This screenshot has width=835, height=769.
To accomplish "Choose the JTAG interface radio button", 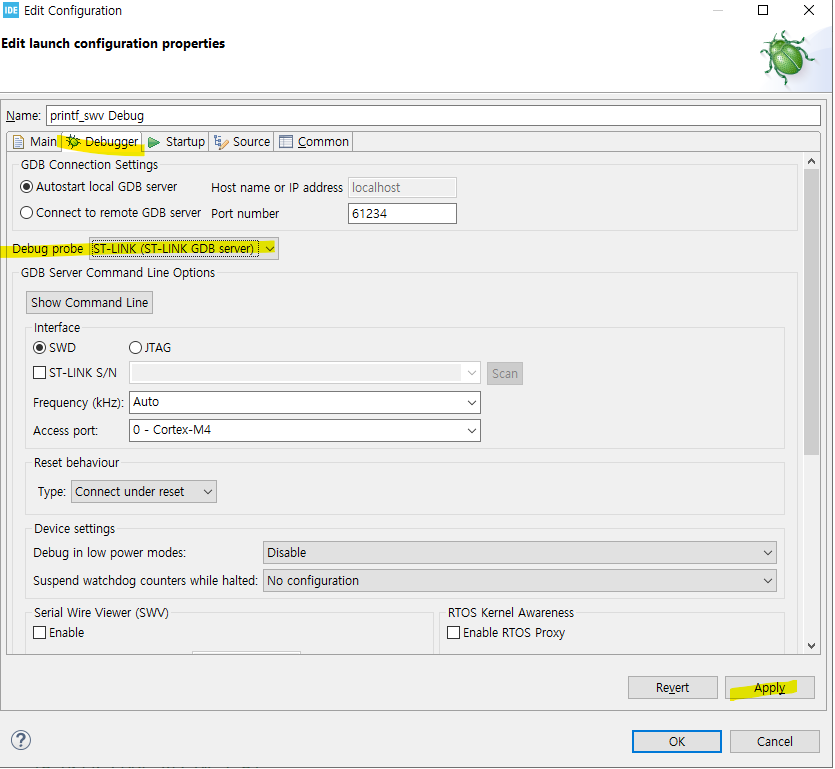I will [135, 348].
